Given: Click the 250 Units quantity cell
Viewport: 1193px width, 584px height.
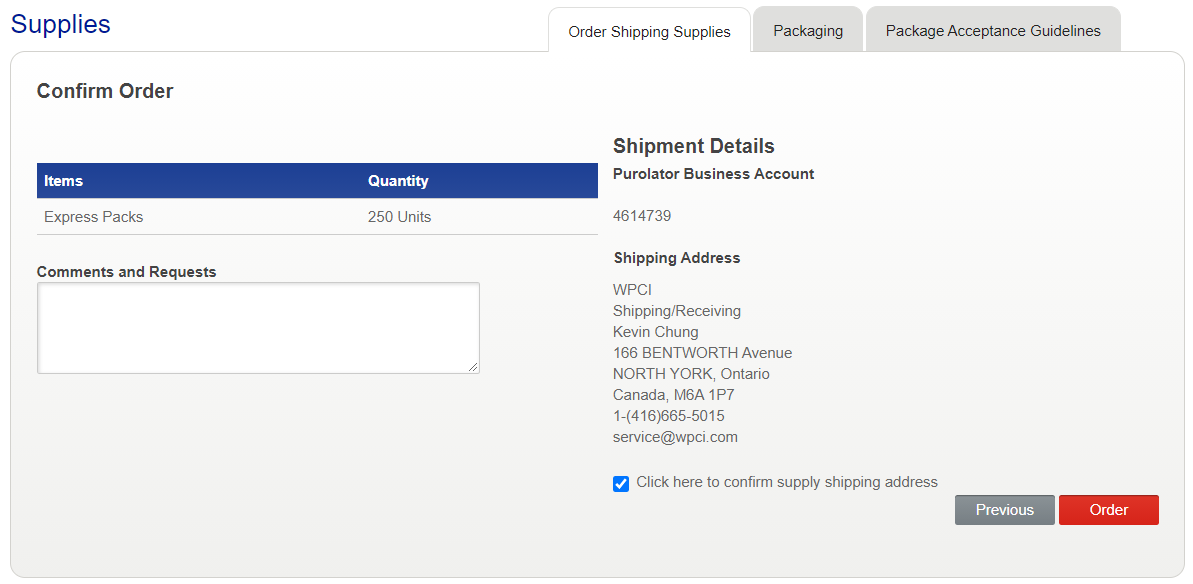Looking at the screenshot, I should point(400,217).
